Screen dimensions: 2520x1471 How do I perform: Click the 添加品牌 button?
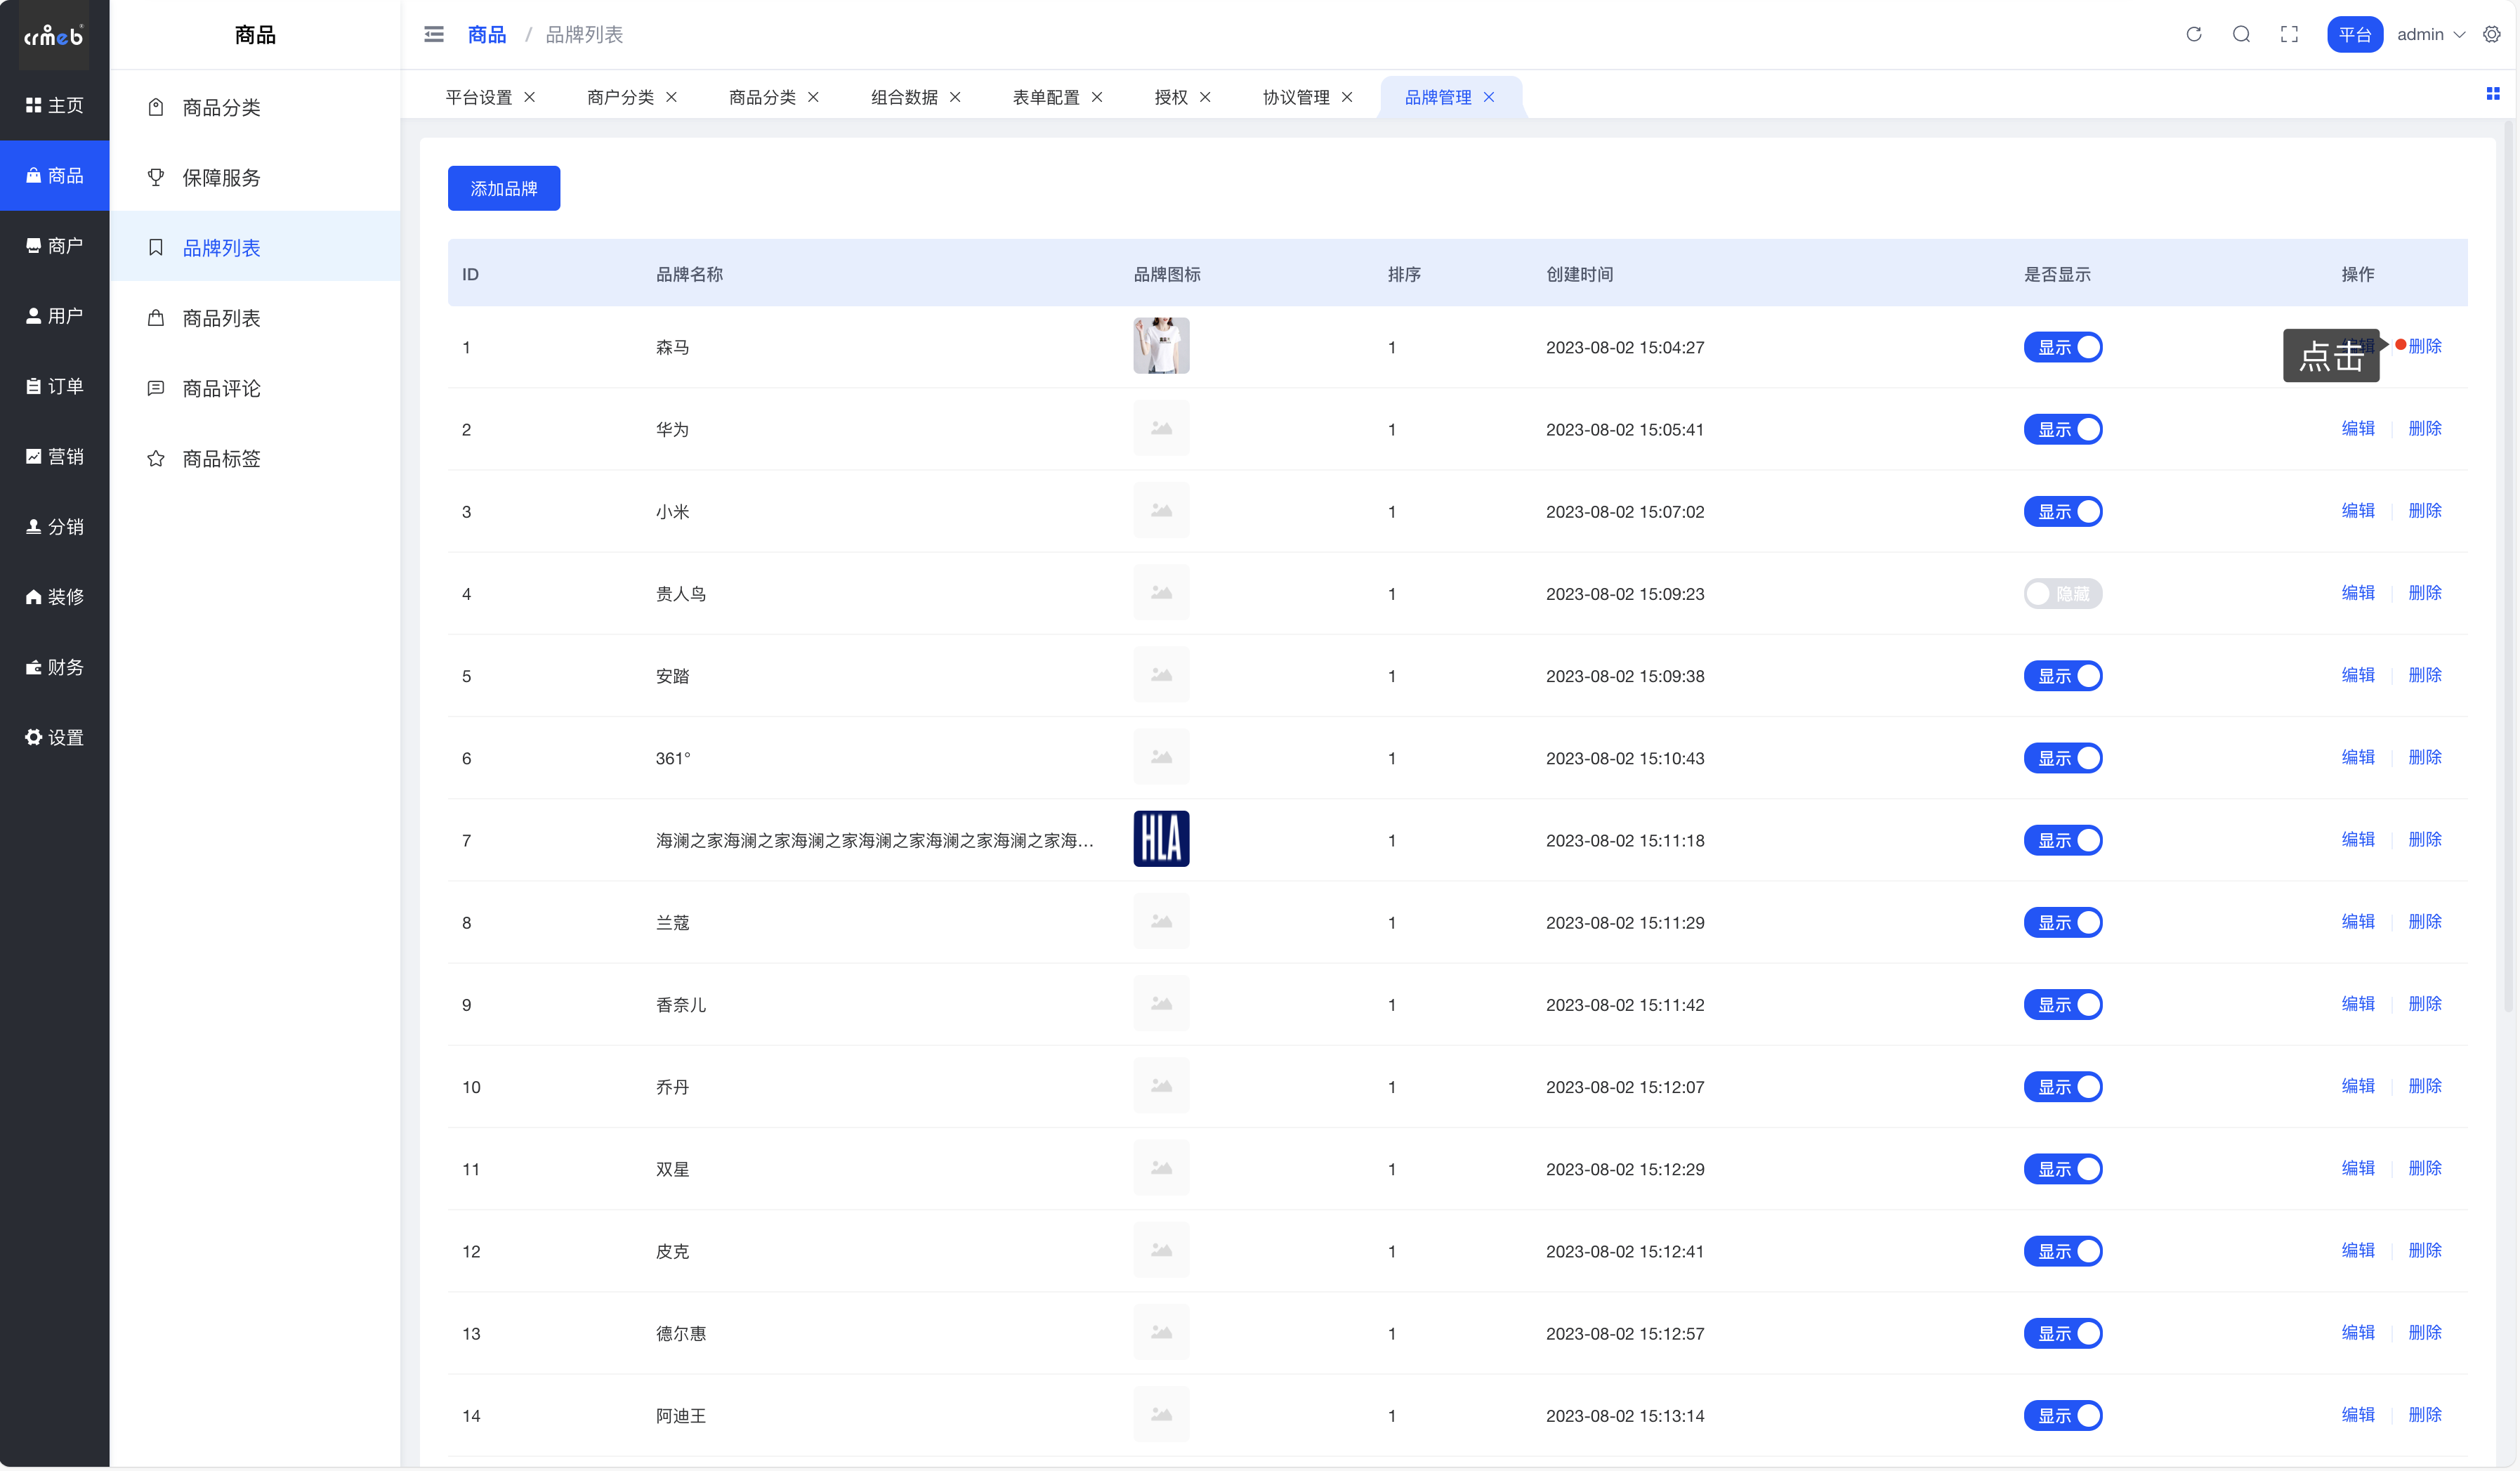(503, 188)
